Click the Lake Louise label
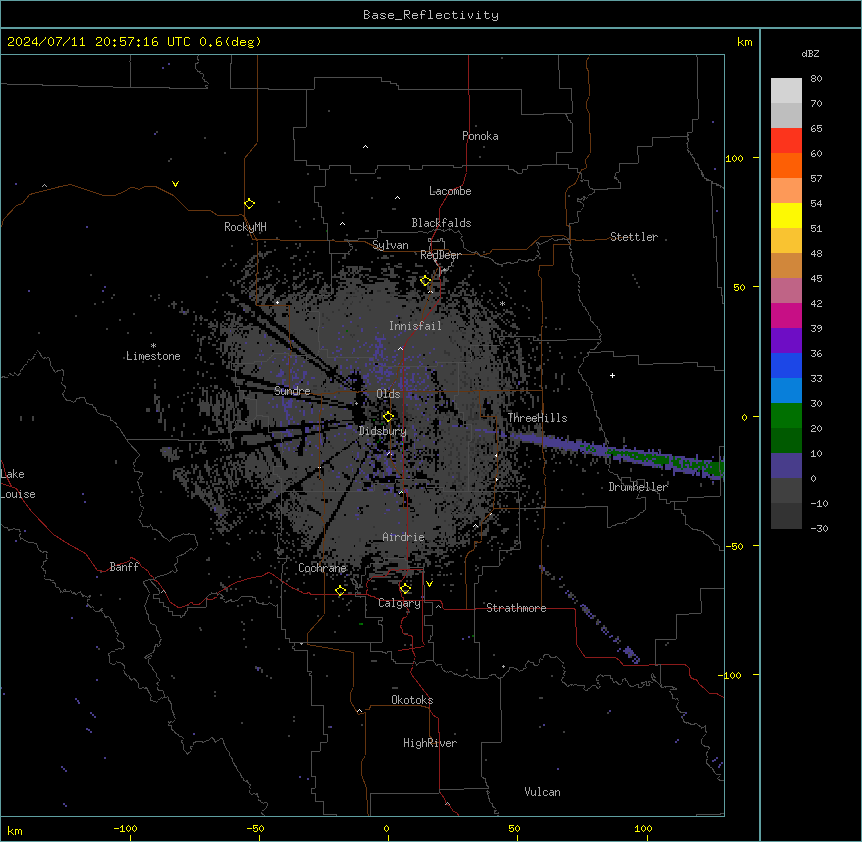The width and height of the screenshot is (862, 842). pos(18,484)
